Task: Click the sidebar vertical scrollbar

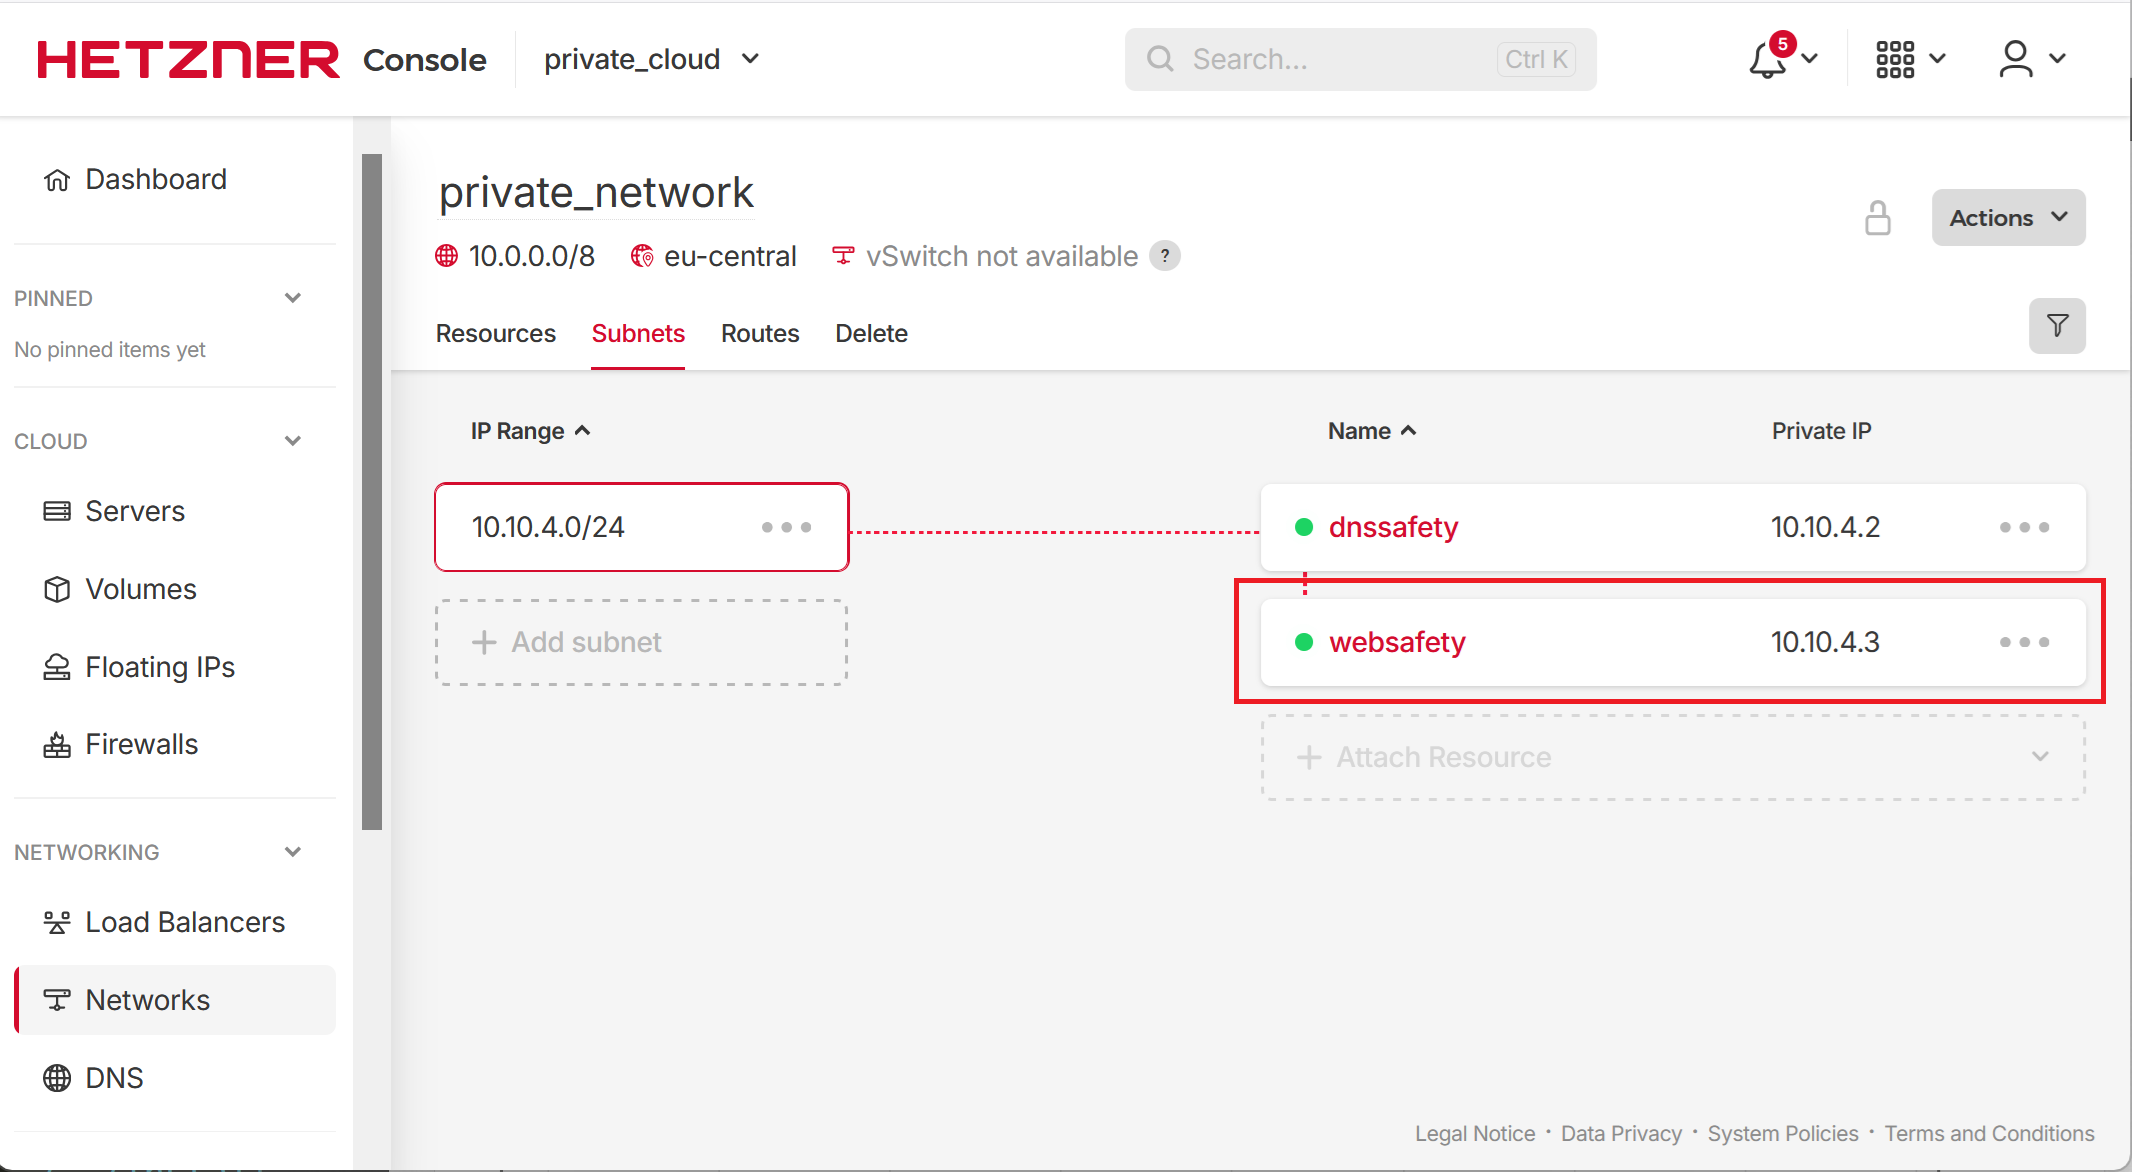Action: click(372, 492)
